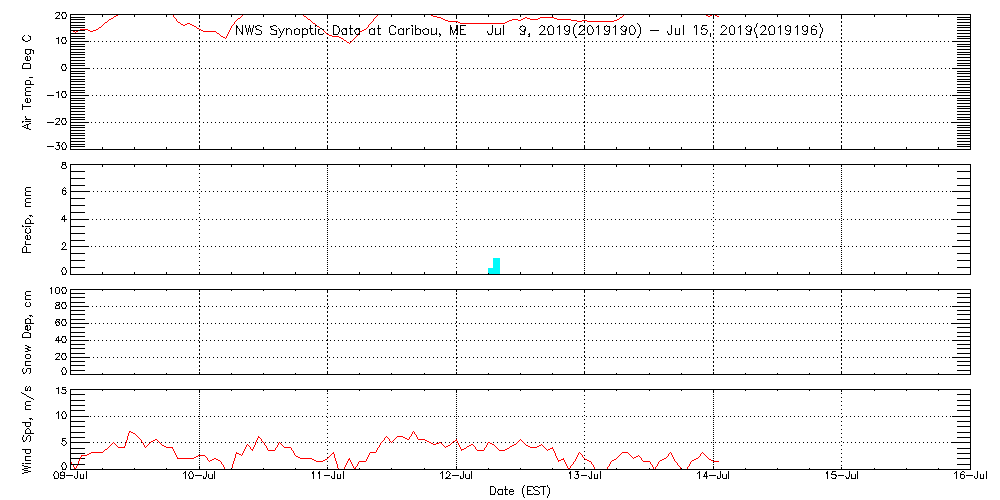The width and height of the screenshot is (1000, 500).
Task: Click the '10' tick on the wind speed axis
Action: (x=61, y=416)
